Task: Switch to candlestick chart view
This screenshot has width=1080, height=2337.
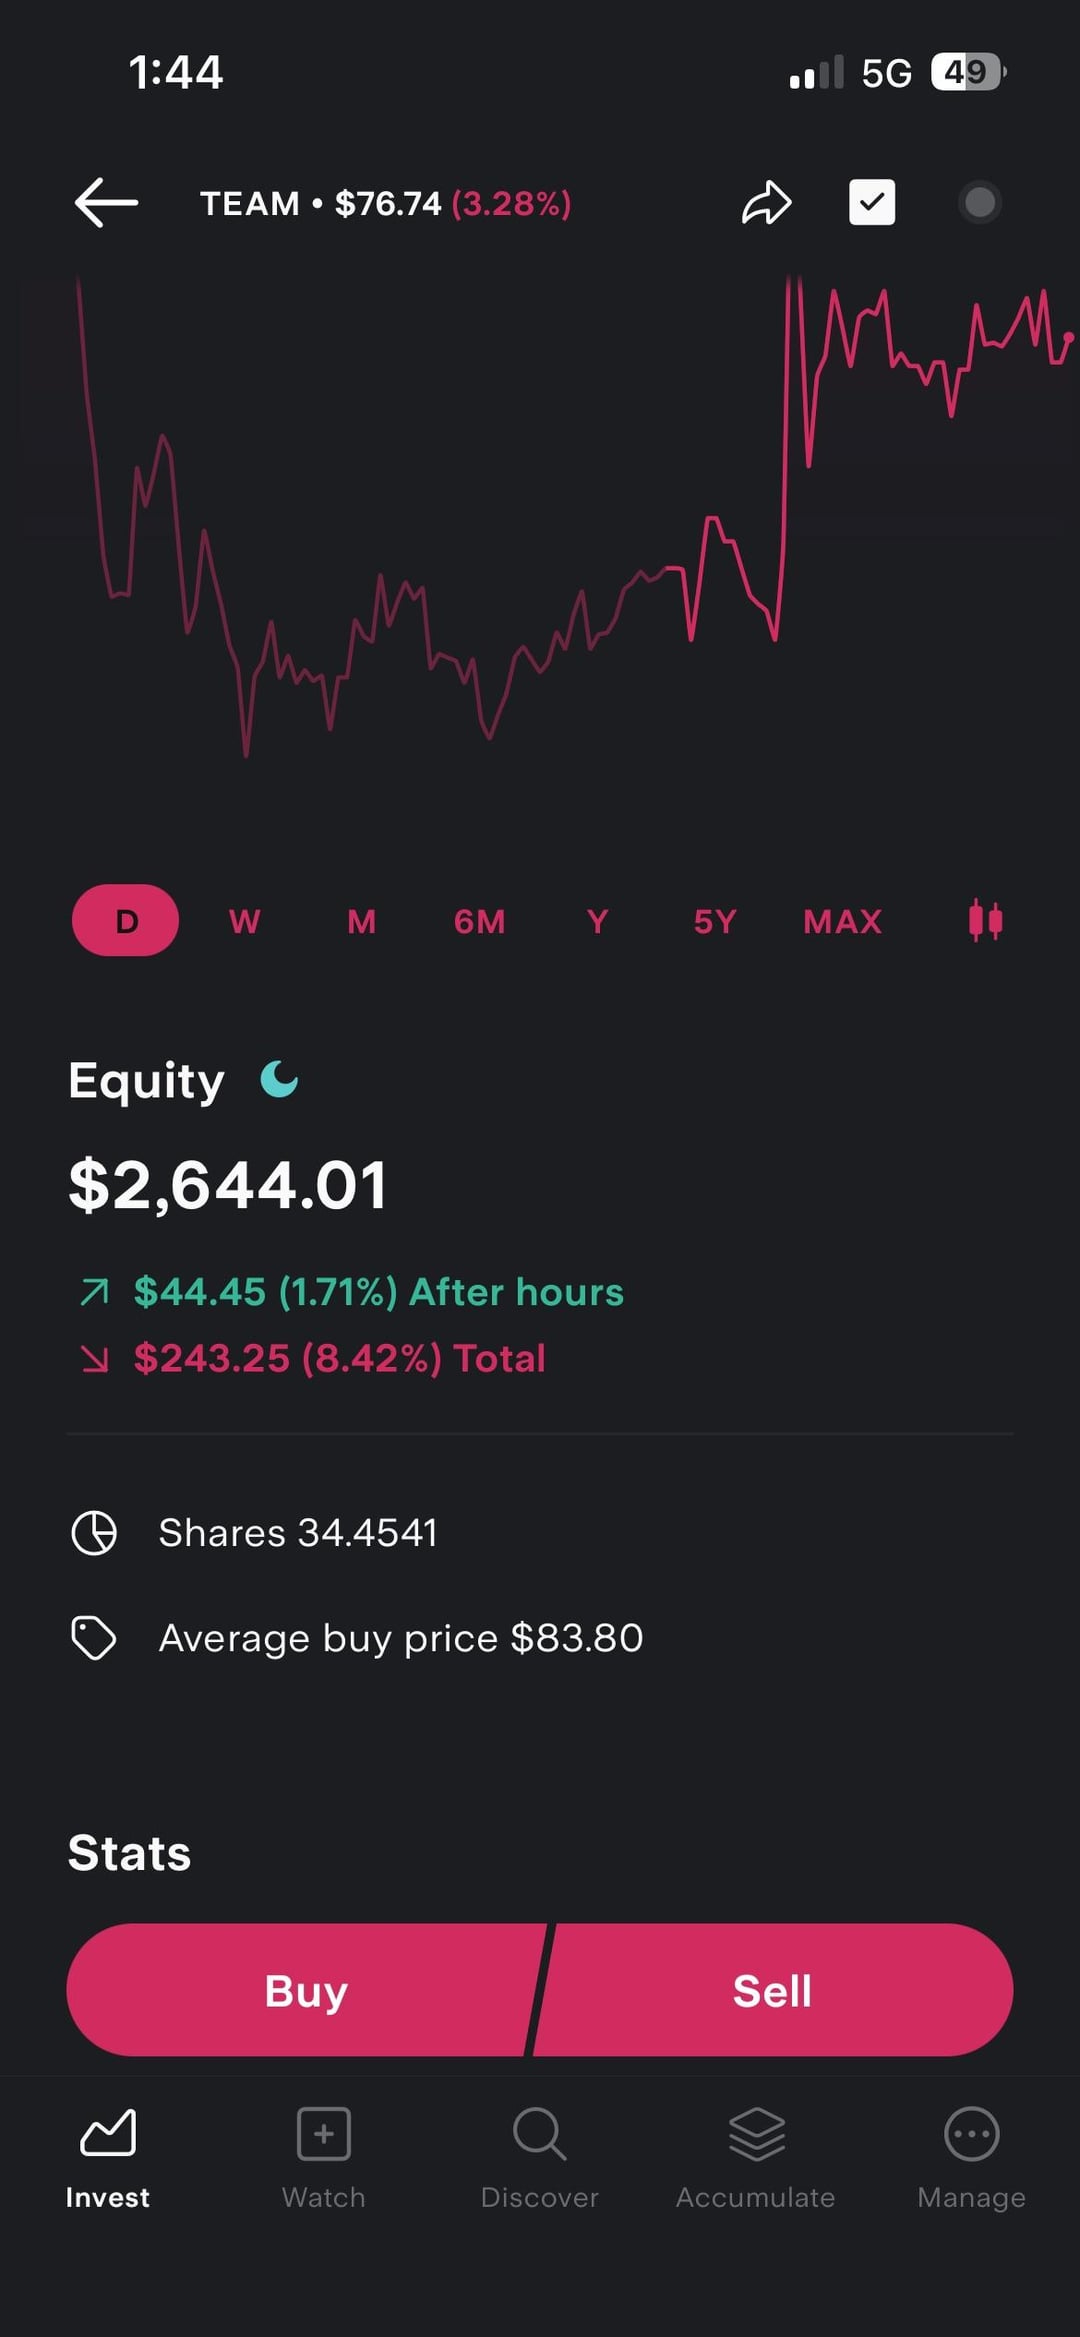Action: [x=985, y=920]
